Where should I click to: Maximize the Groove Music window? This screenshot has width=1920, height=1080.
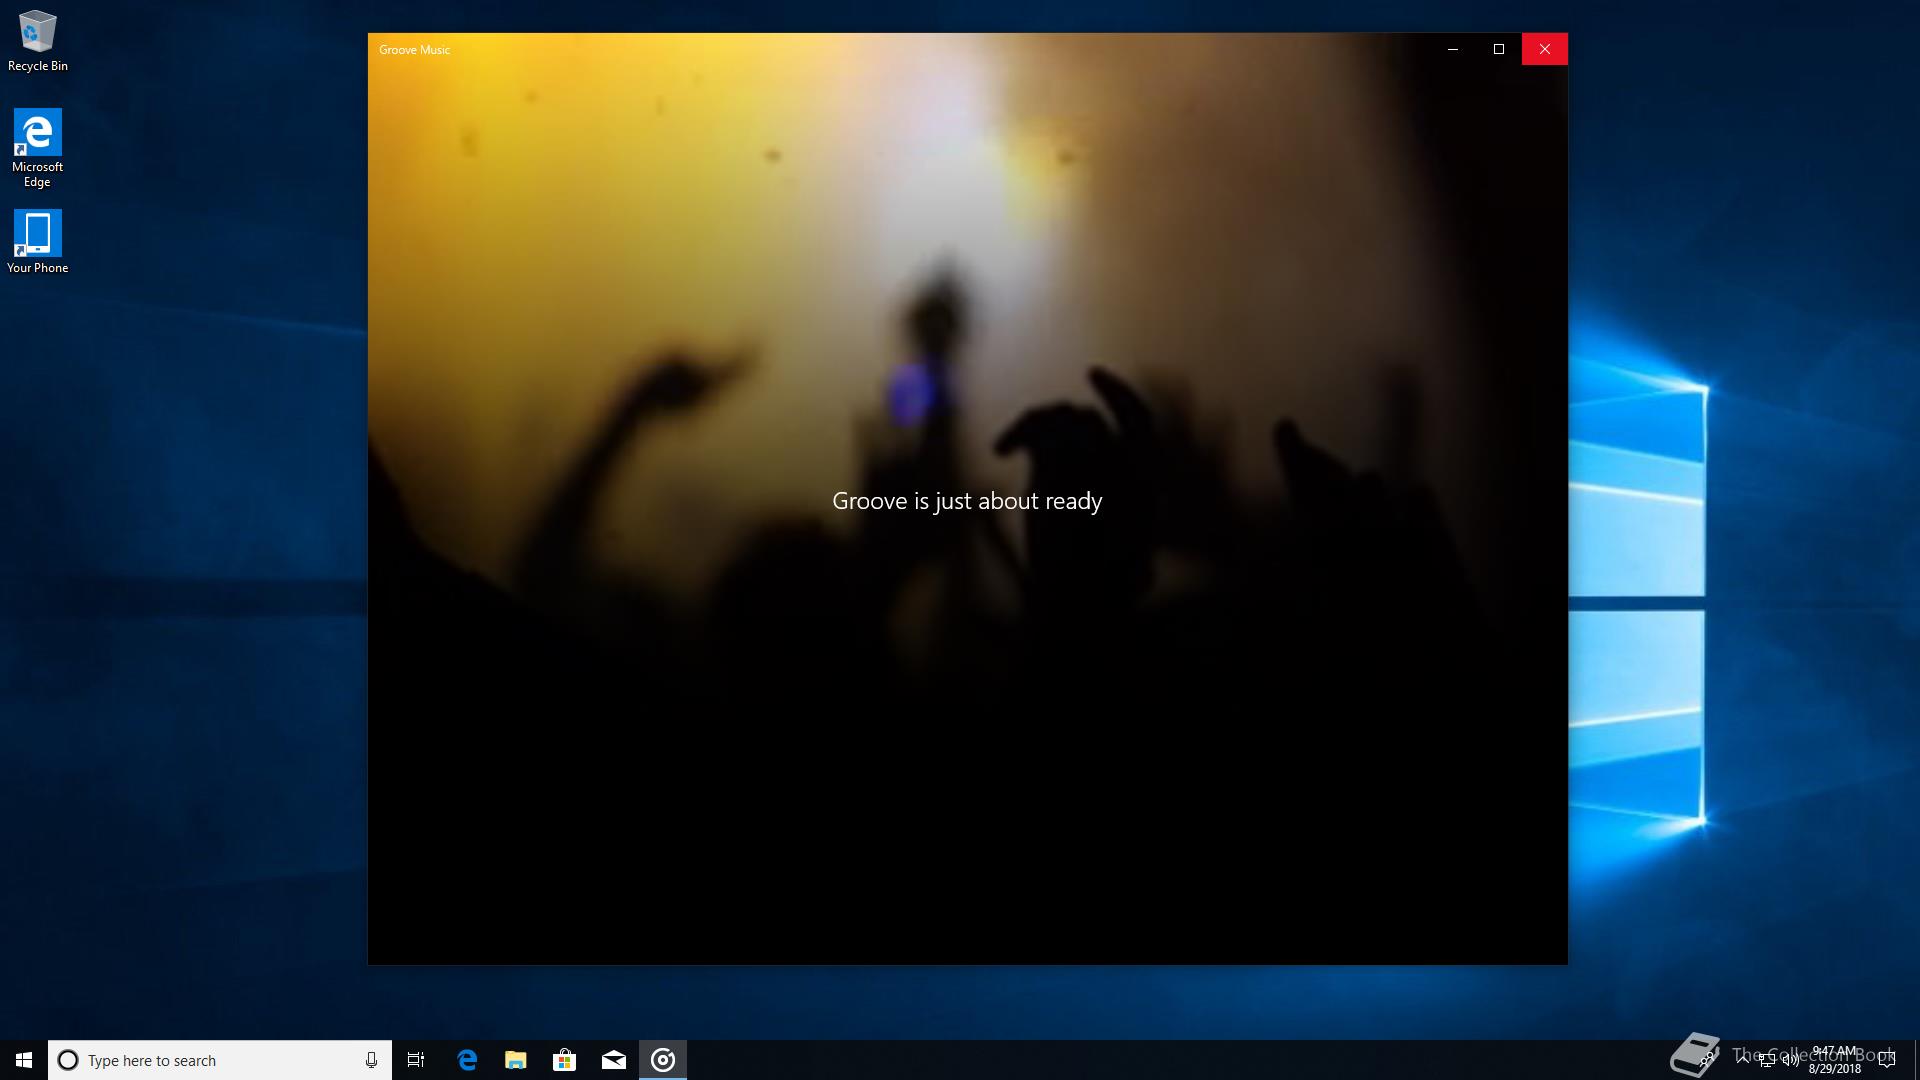(1499, 49)
